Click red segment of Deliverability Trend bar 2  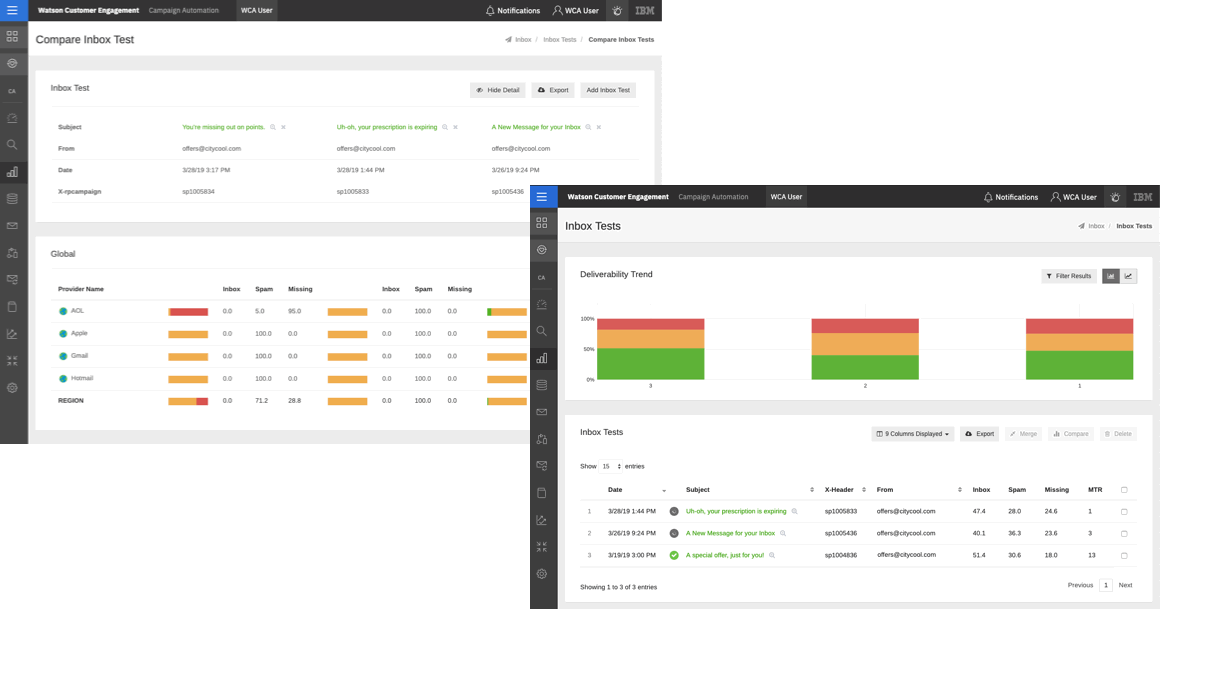(x=865, y=326)
